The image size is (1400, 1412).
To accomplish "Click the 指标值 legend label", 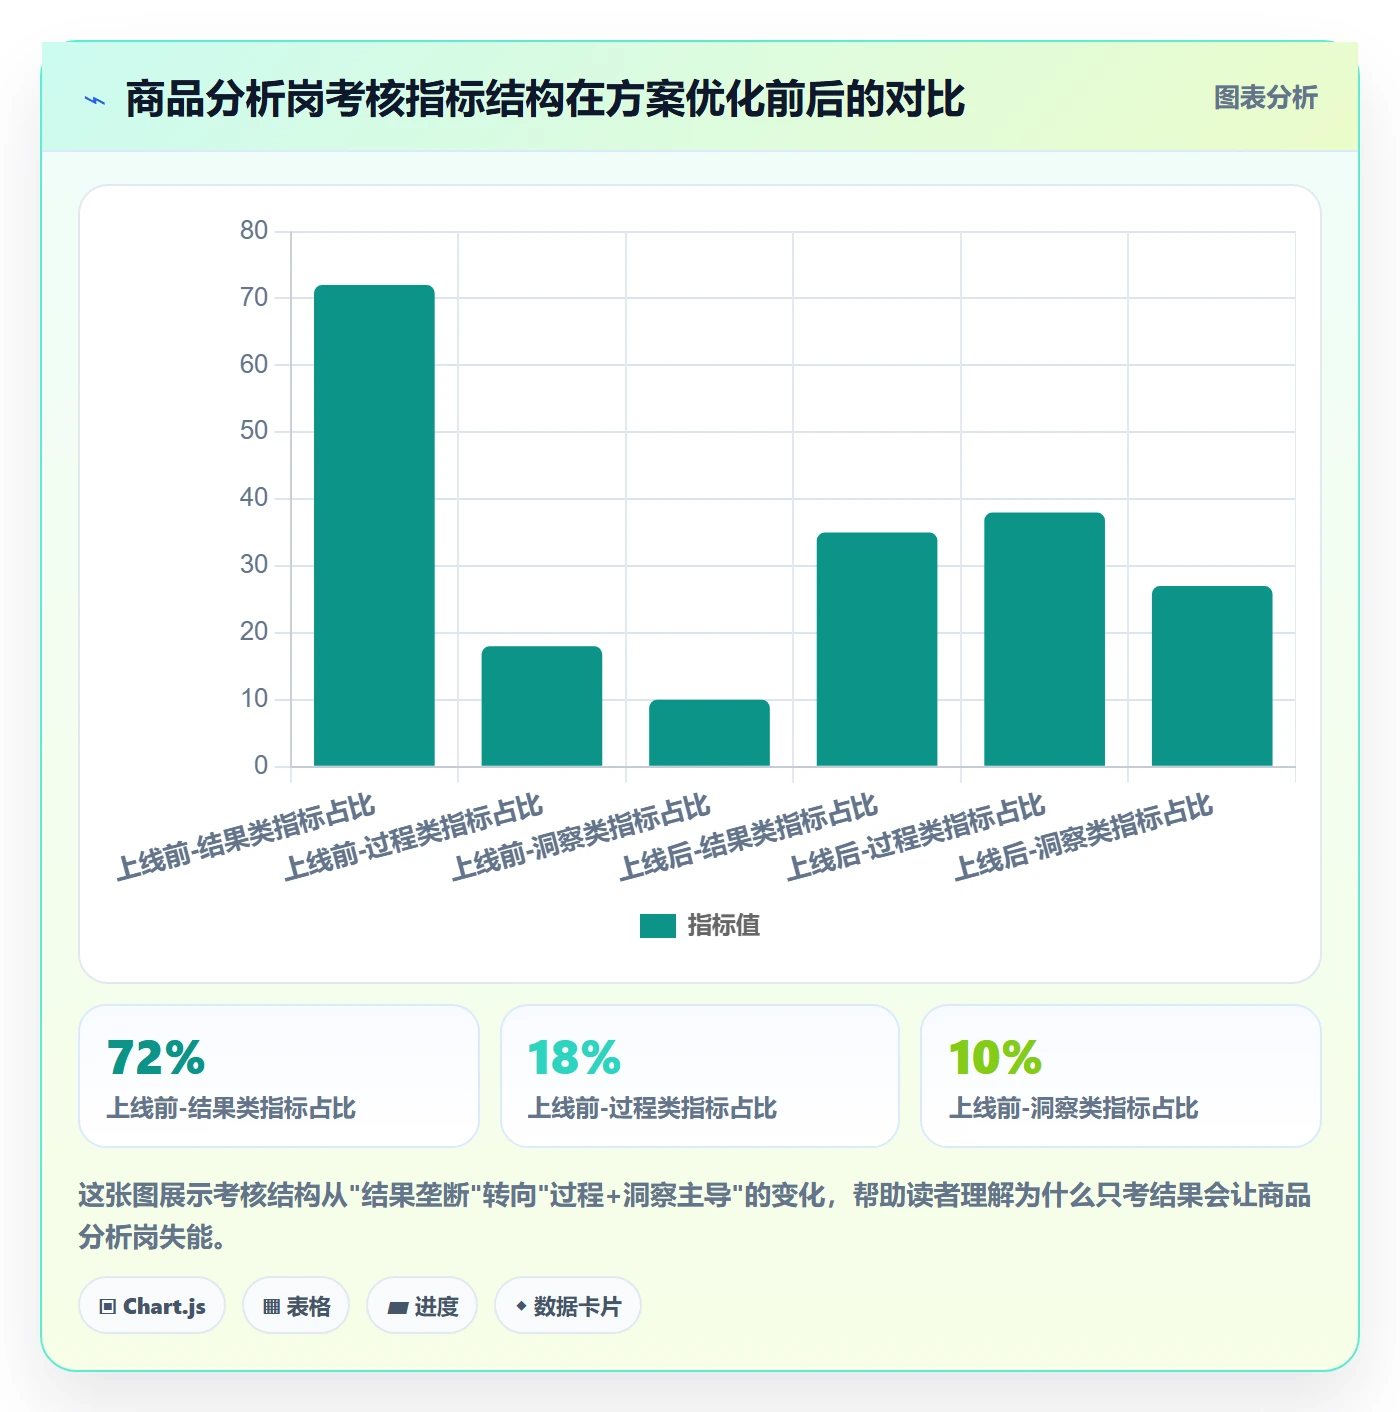I will coord(724,926).
